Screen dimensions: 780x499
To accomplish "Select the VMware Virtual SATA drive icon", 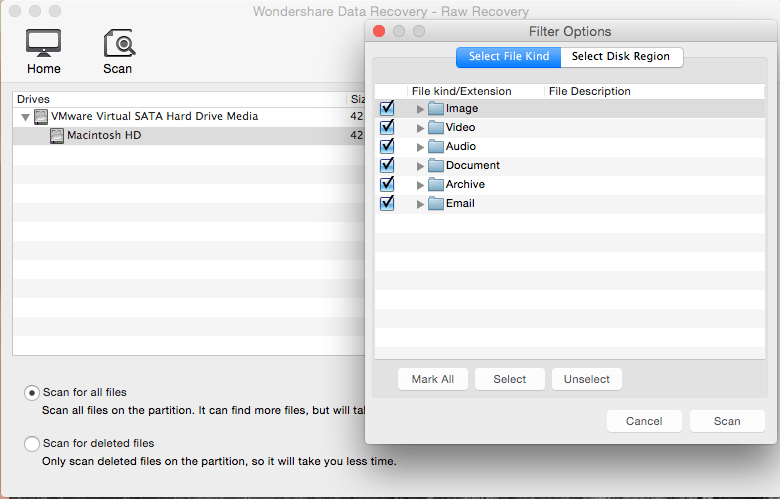I will [41, 117].
